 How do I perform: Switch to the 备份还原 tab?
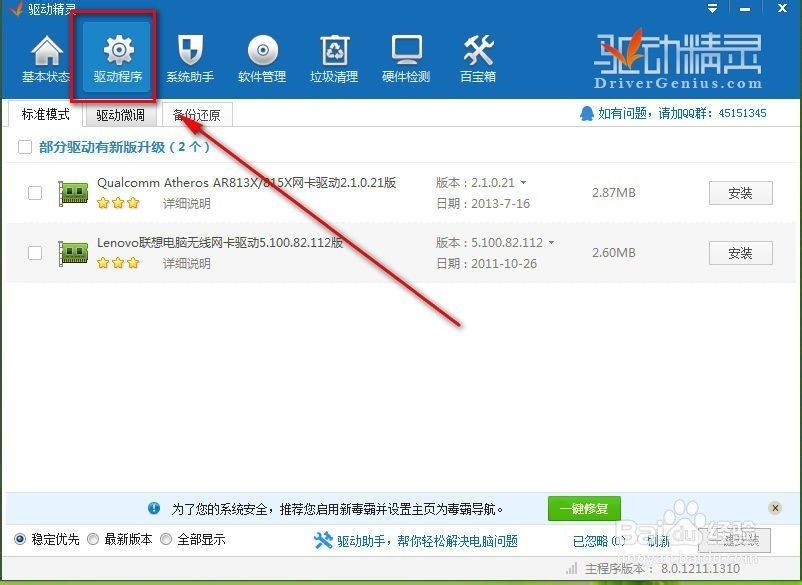pos(197,115)
